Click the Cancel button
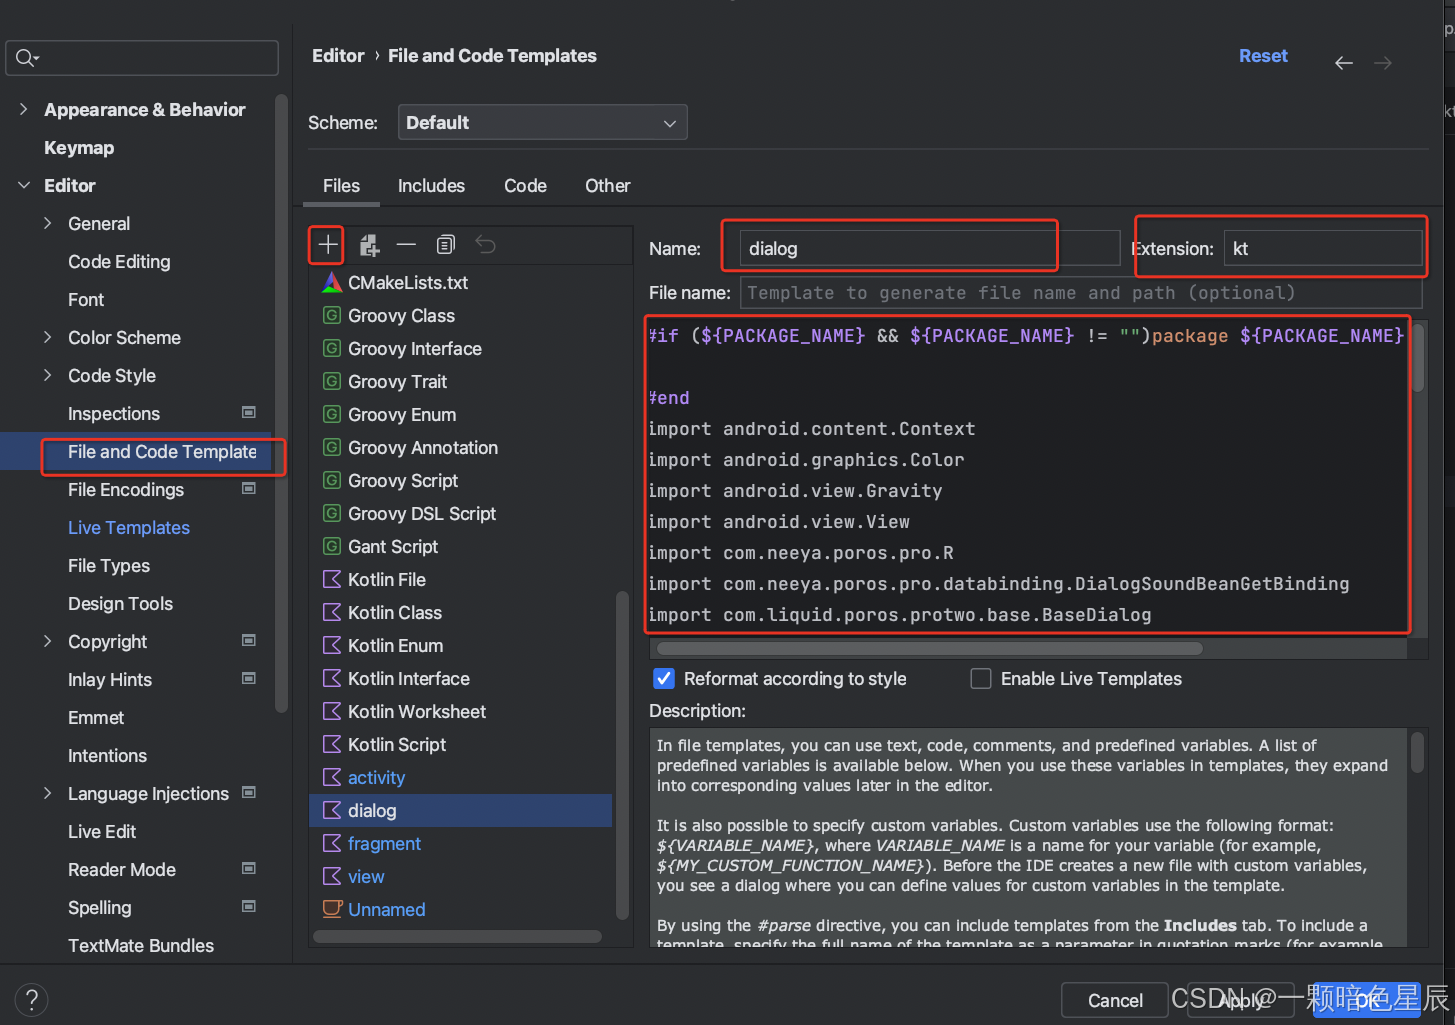The width and height of the screenshot is (1455, 1025). tap(1114, 1000)
